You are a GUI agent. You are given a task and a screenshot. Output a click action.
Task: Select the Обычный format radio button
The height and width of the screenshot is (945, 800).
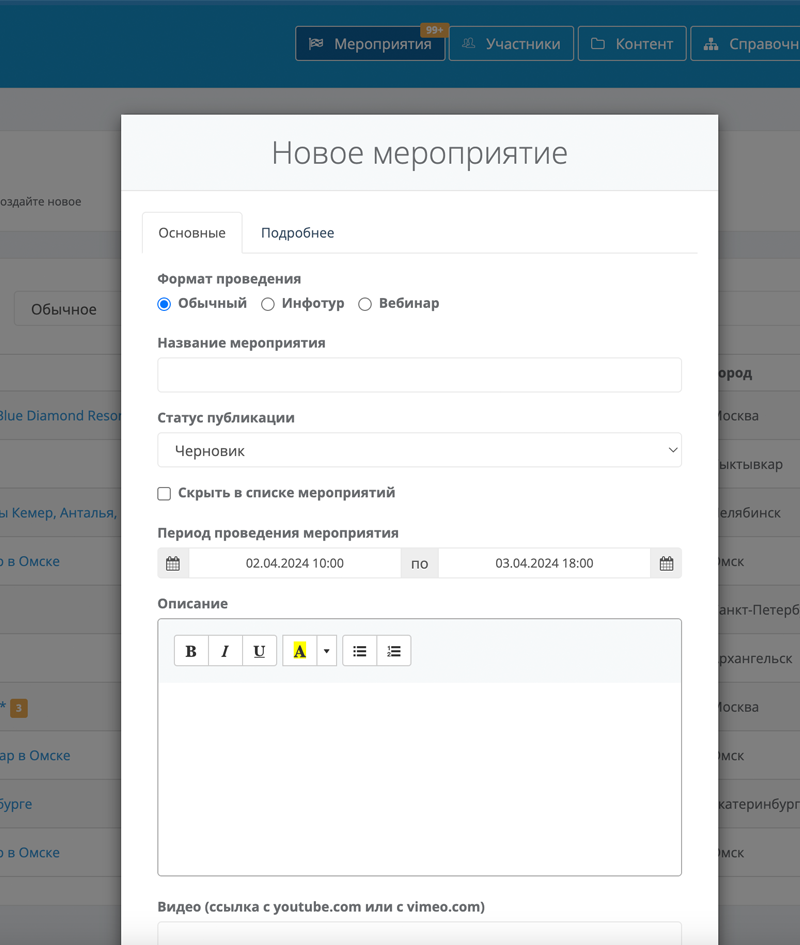(165, 304)
